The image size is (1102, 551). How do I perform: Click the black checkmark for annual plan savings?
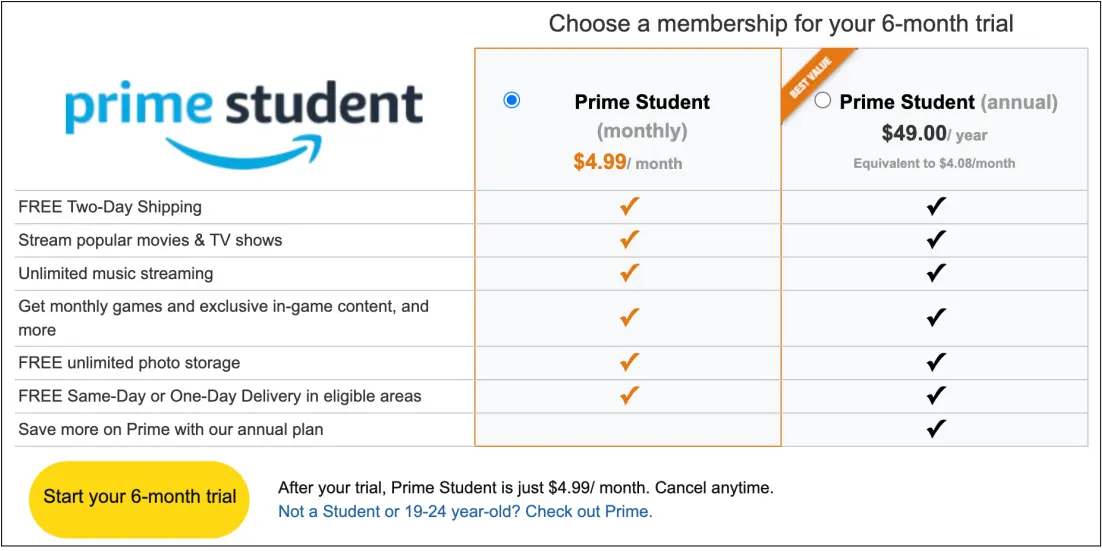935,429
